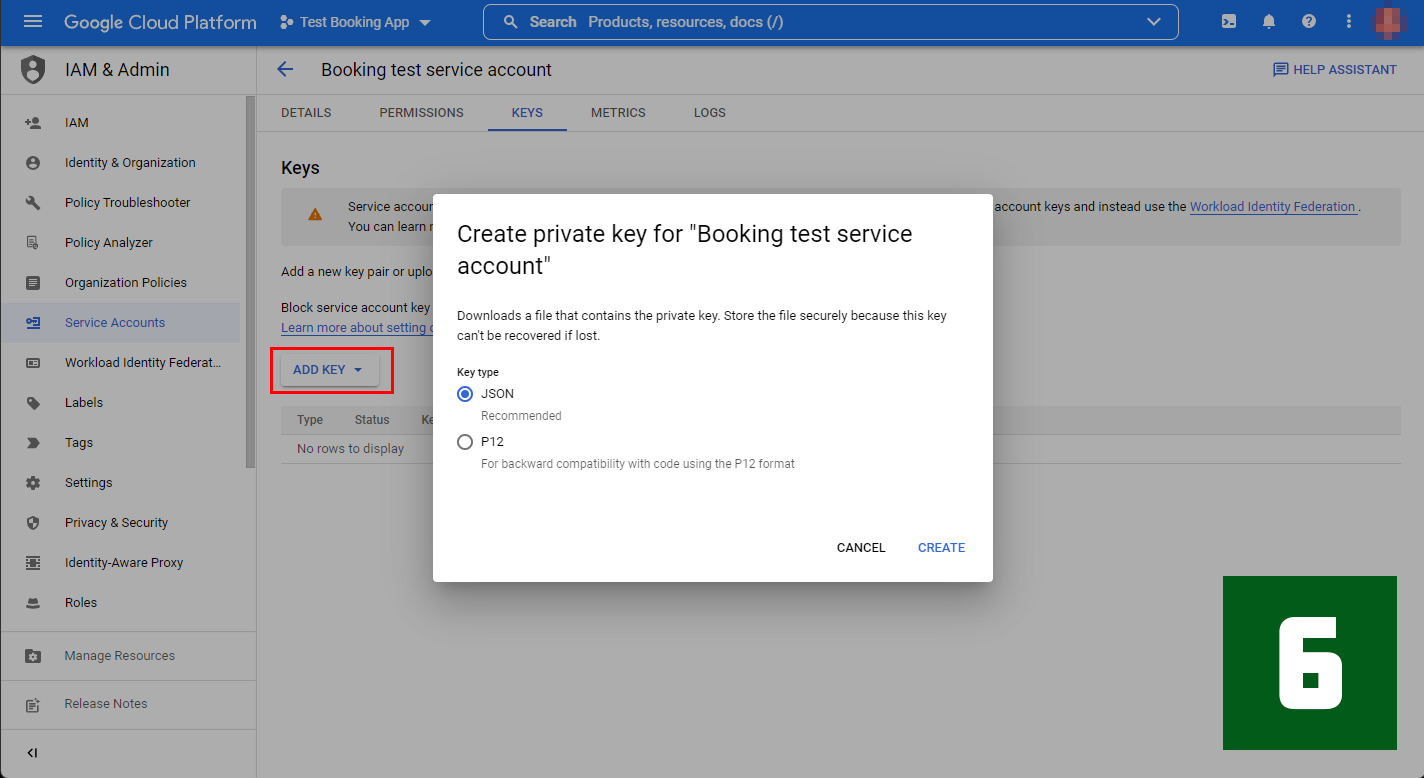Screen dimensions: 1424x778
Task: Switch to the PERMISSIONS tab
Action: click(421, 113)
